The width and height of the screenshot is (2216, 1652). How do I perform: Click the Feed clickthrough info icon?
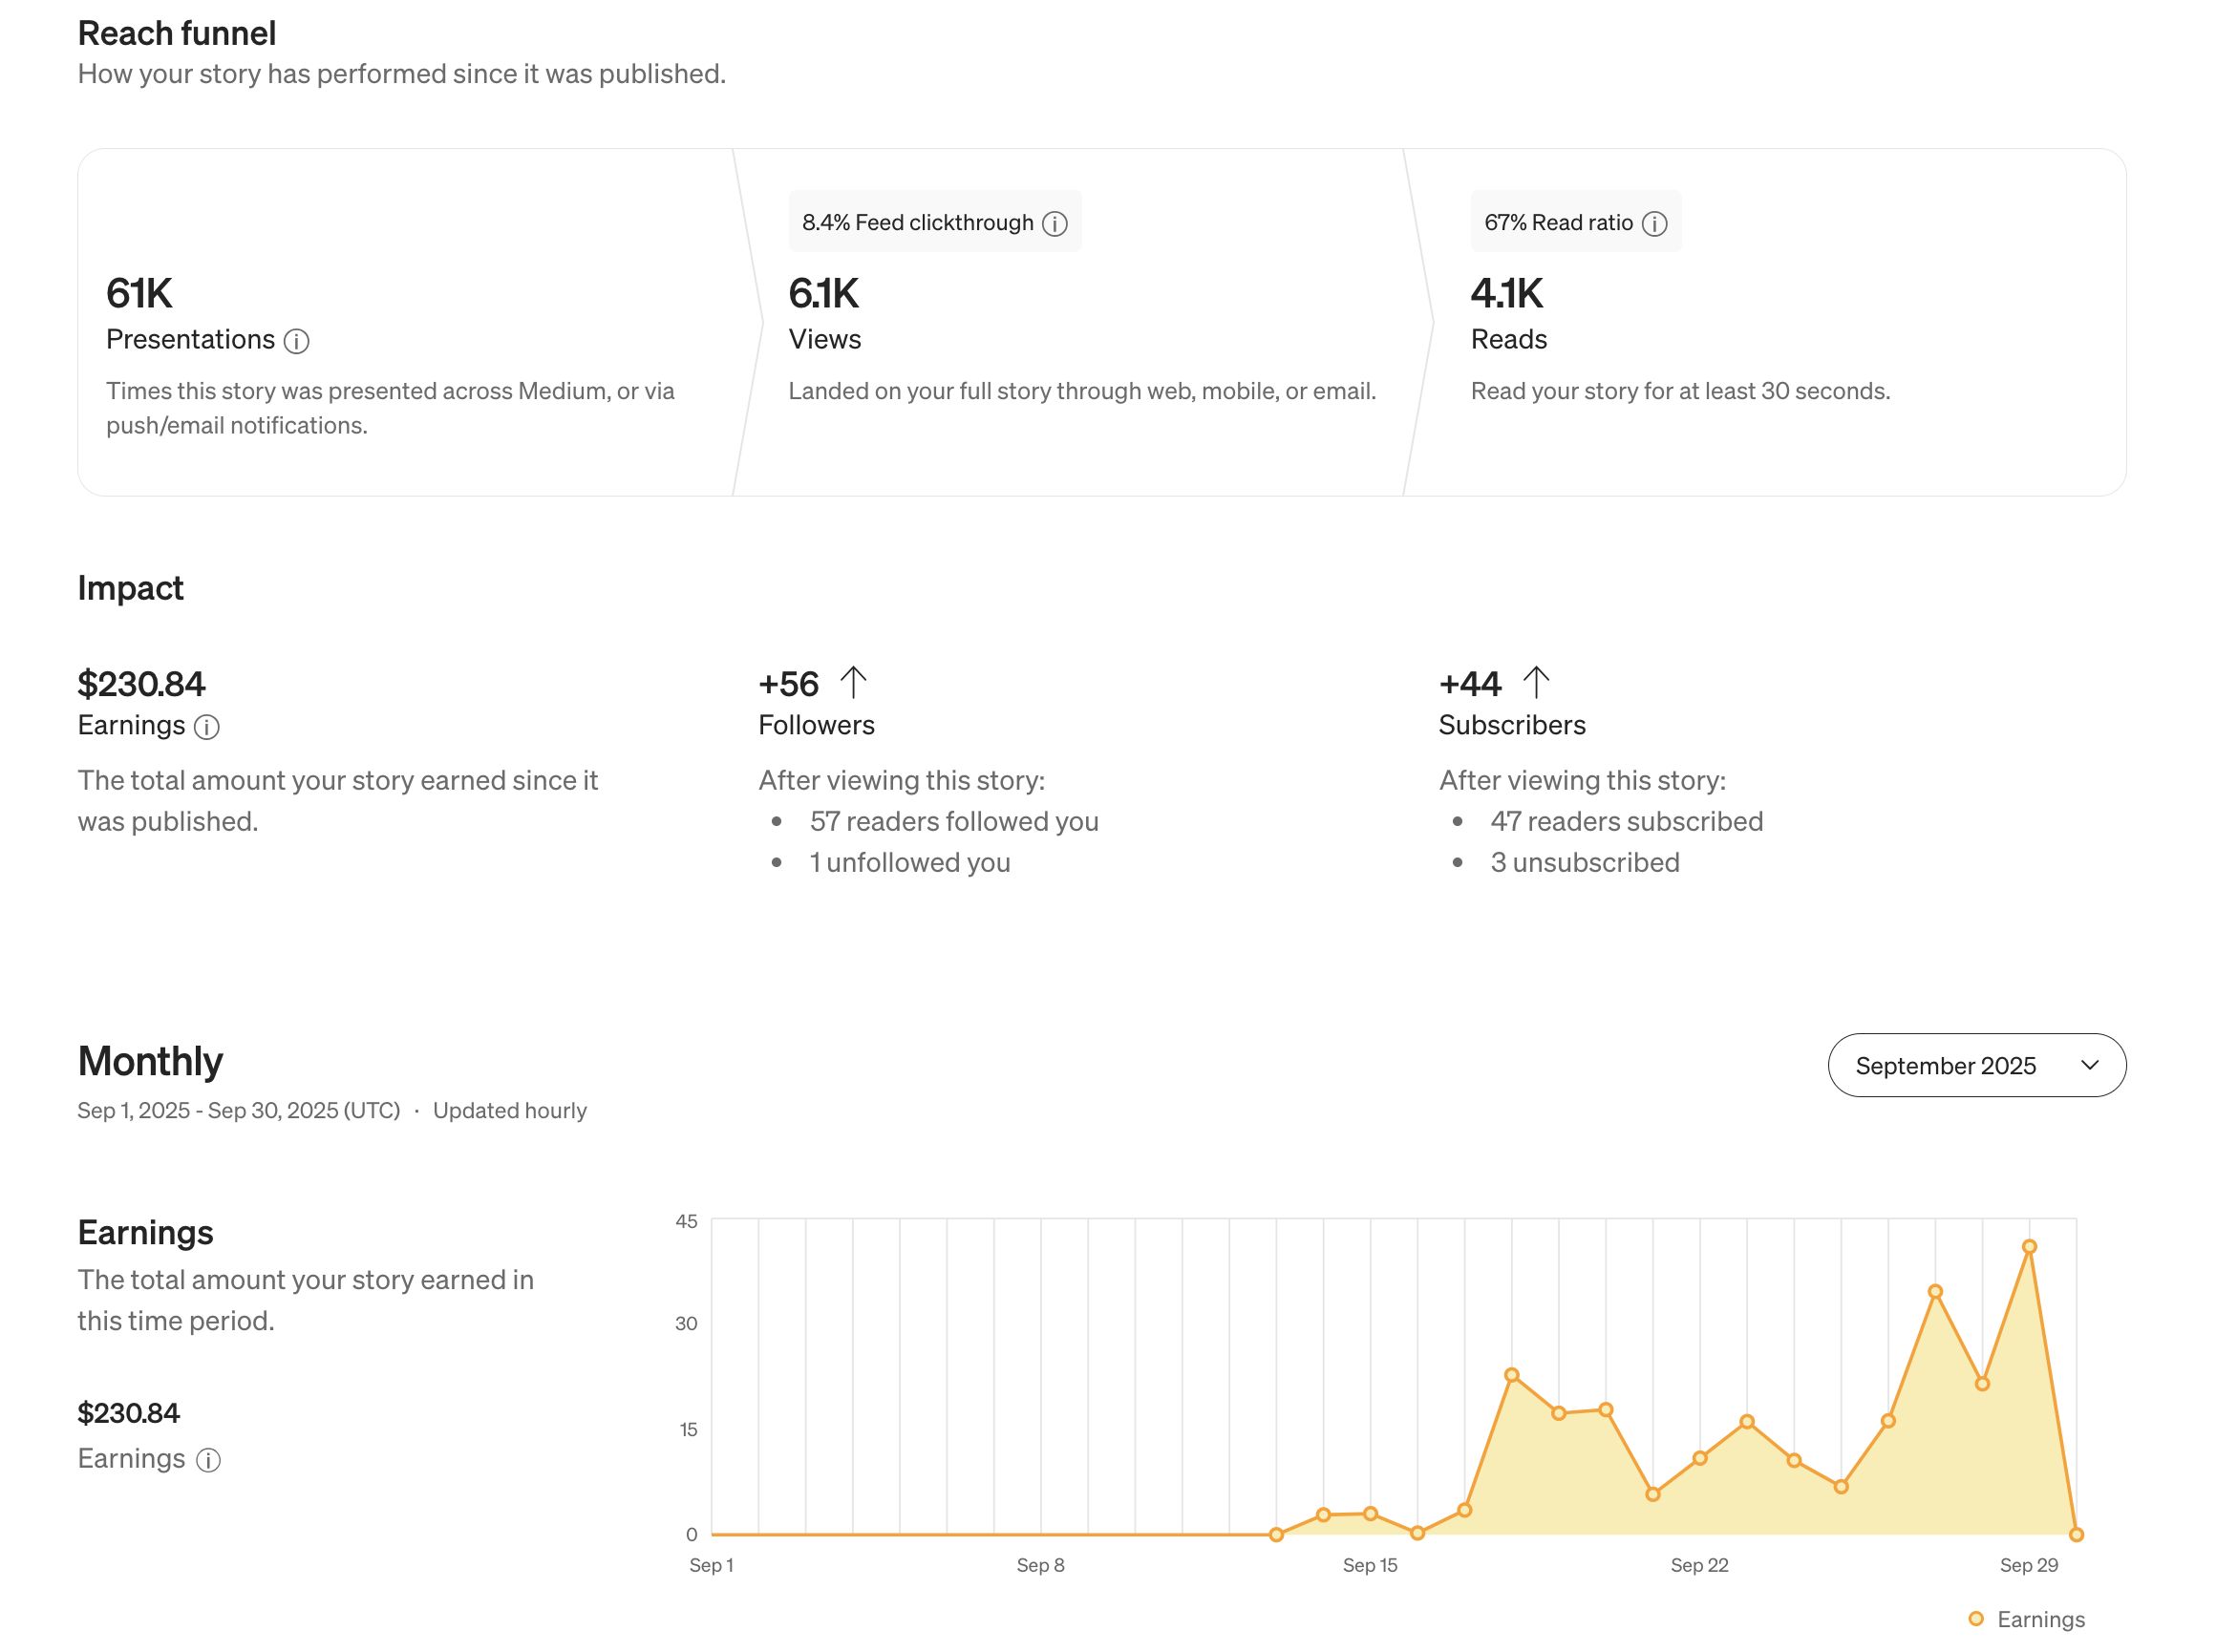1054,224
